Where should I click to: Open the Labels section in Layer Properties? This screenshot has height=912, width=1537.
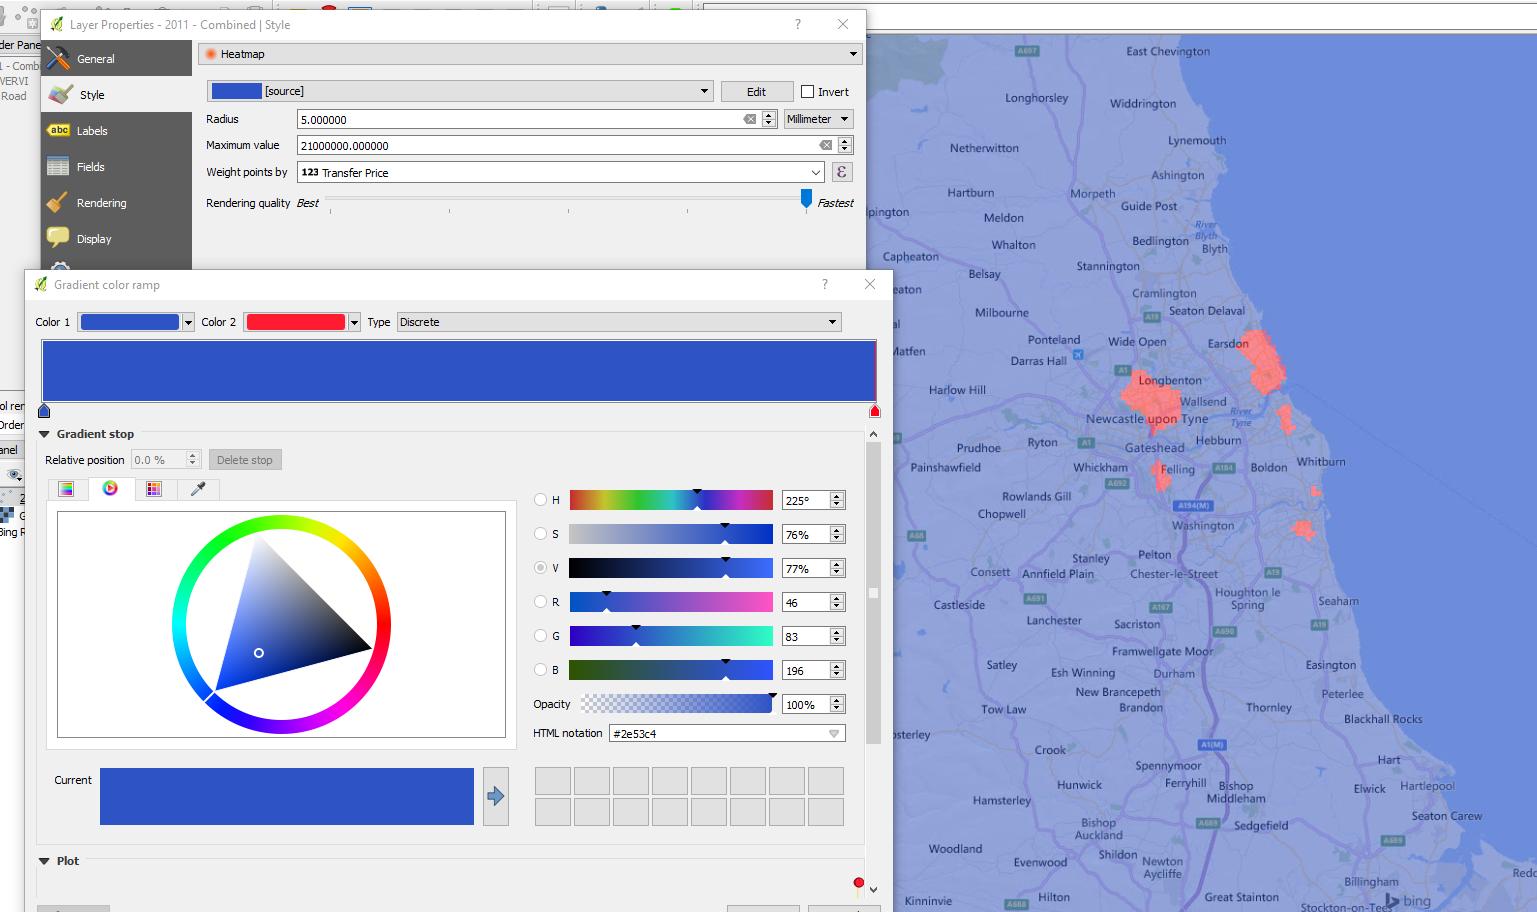click(116, 131)
